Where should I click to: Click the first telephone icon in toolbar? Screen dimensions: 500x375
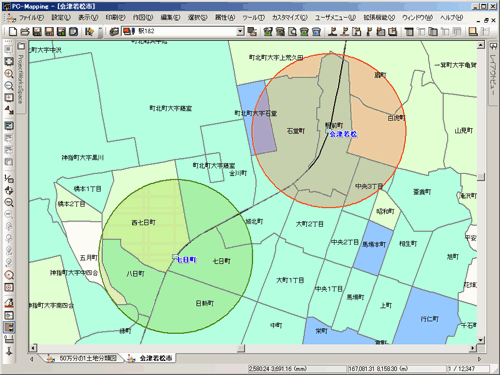pos(304,32)
